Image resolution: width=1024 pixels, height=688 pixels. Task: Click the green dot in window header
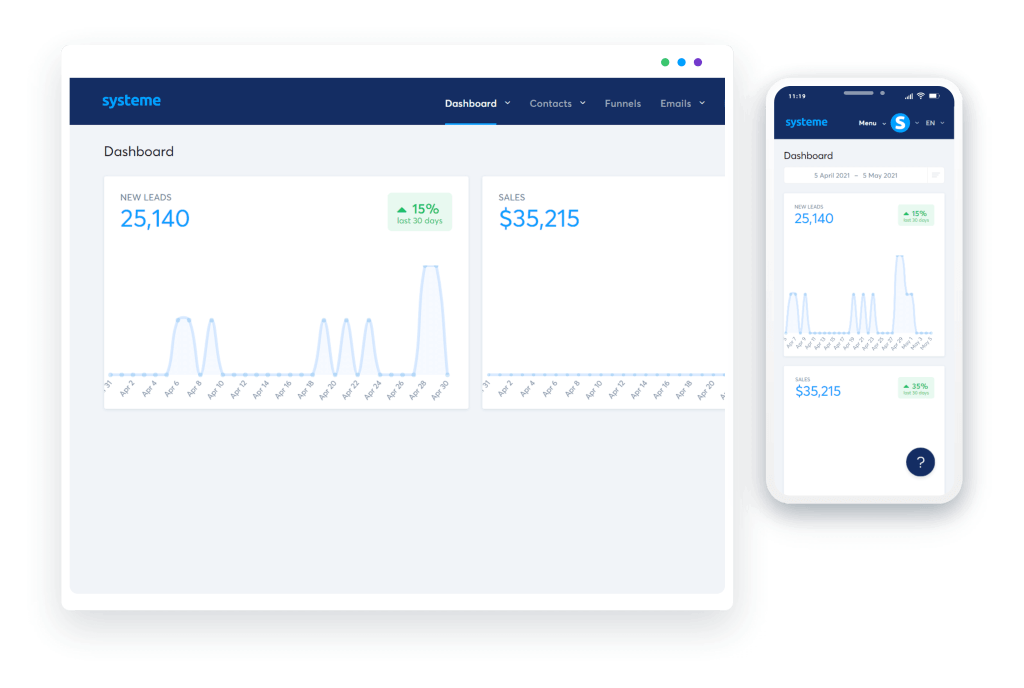click(665, 62)
